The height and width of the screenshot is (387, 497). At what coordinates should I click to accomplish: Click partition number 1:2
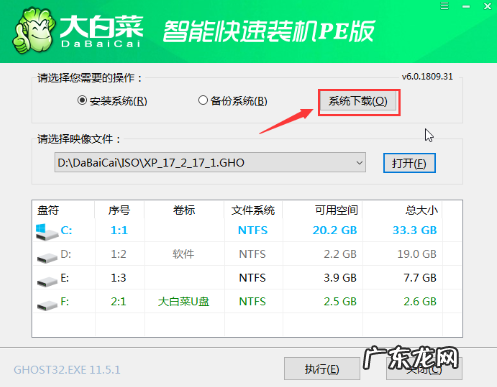(x=119, y=254)
